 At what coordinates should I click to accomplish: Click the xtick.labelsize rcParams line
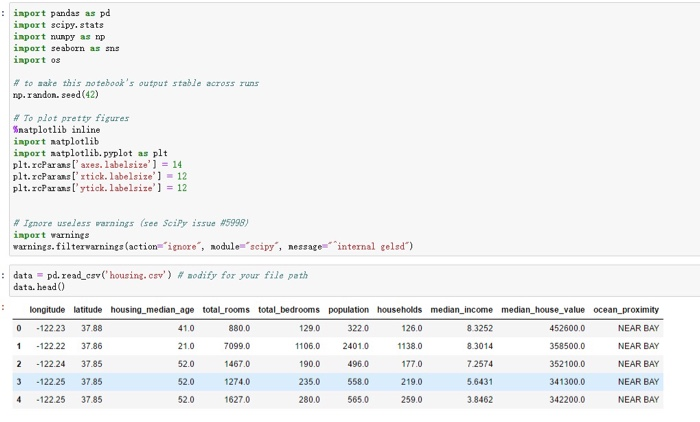[x=100, y=176]
